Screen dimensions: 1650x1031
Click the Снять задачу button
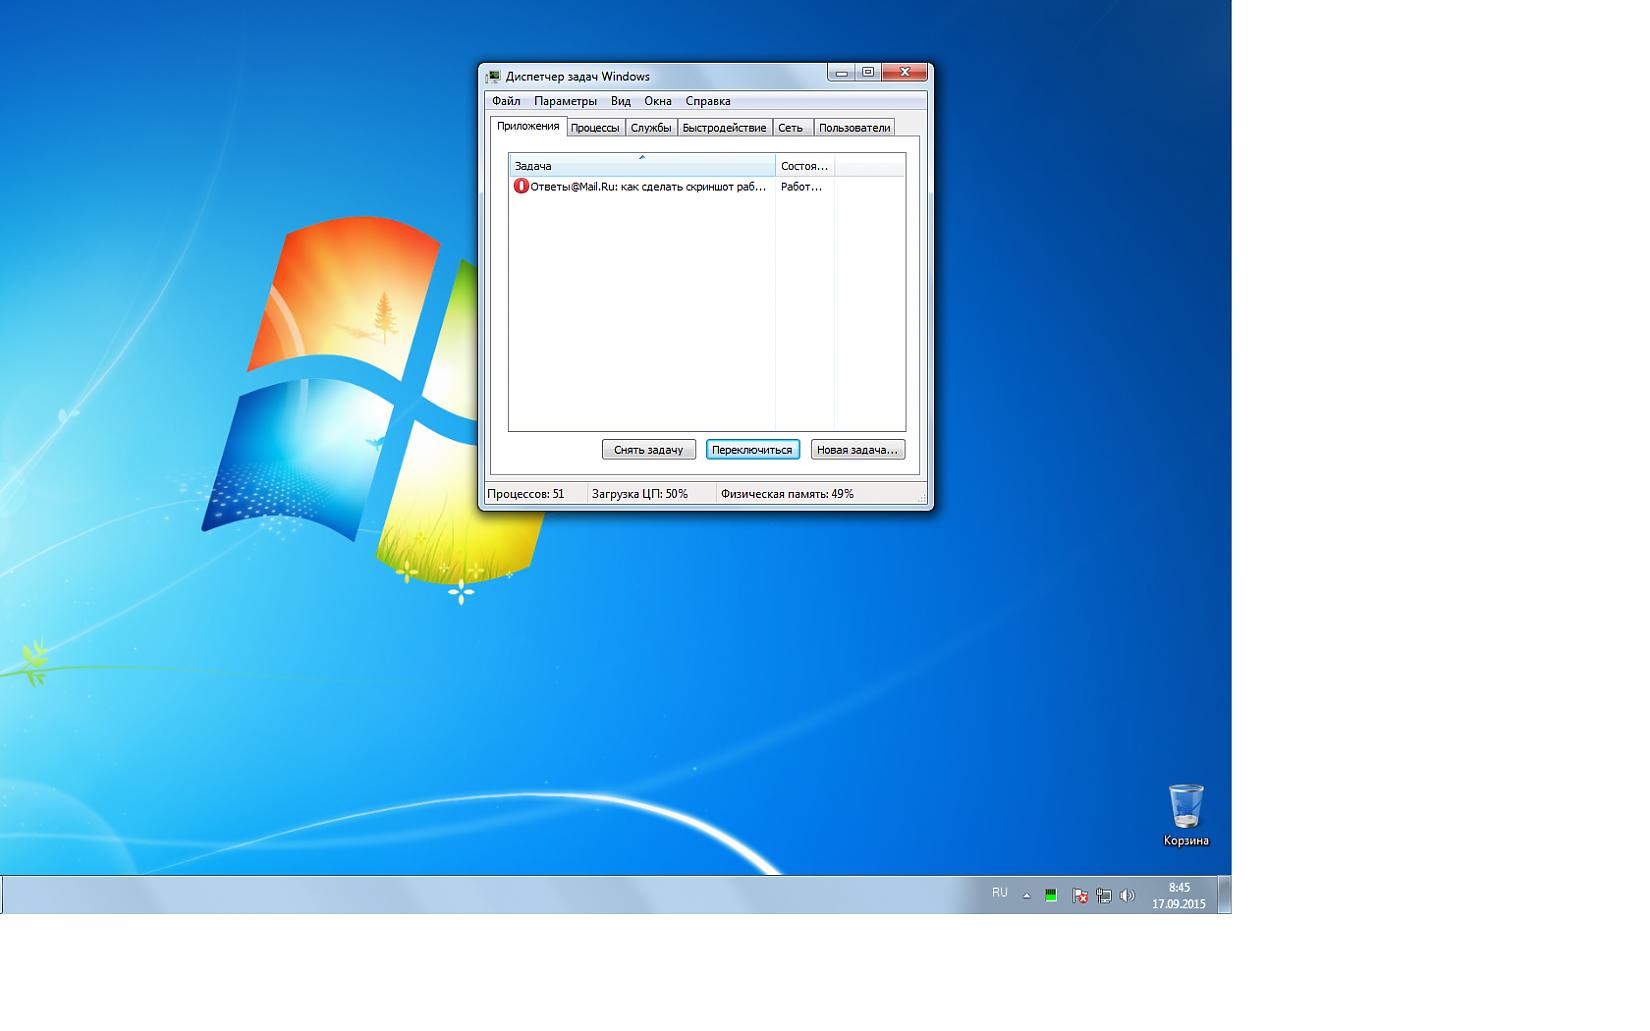pos(649,450)
